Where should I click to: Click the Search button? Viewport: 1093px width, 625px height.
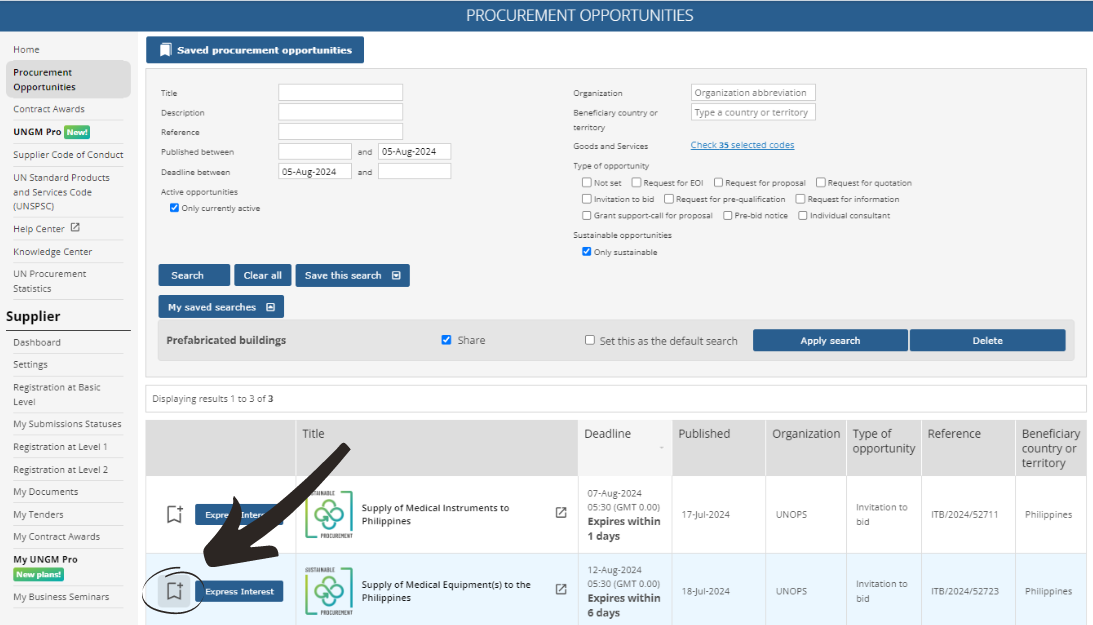tap(194, 275)
